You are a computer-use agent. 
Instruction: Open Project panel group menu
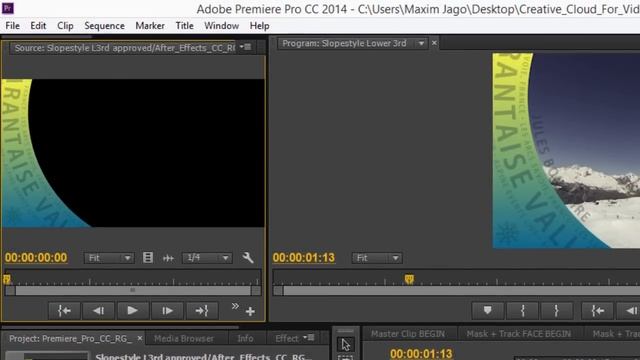point(309,338)
